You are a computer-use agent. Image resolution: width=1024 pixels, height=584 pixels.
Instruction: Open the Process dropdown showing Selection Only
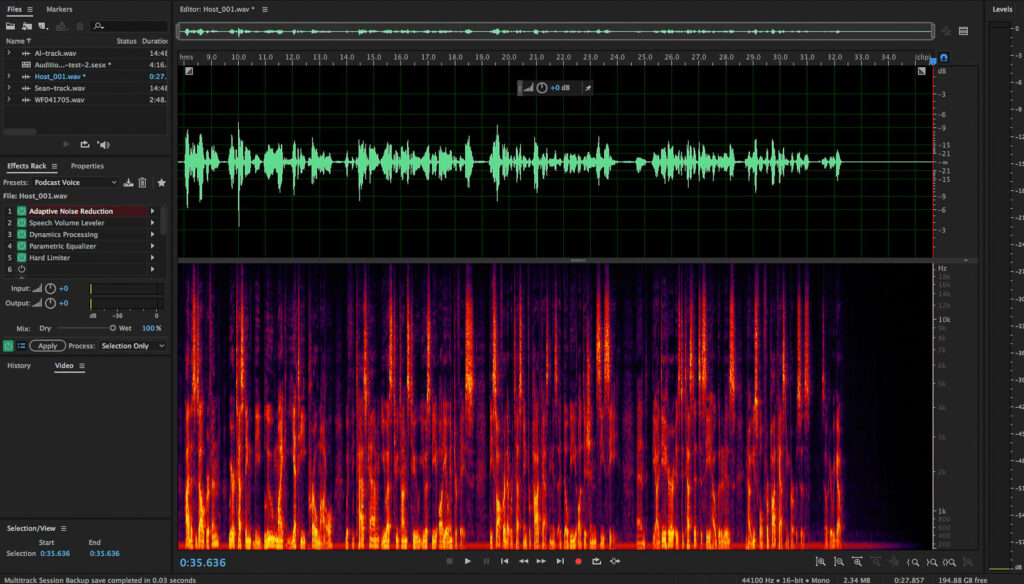tap(128, 345)
